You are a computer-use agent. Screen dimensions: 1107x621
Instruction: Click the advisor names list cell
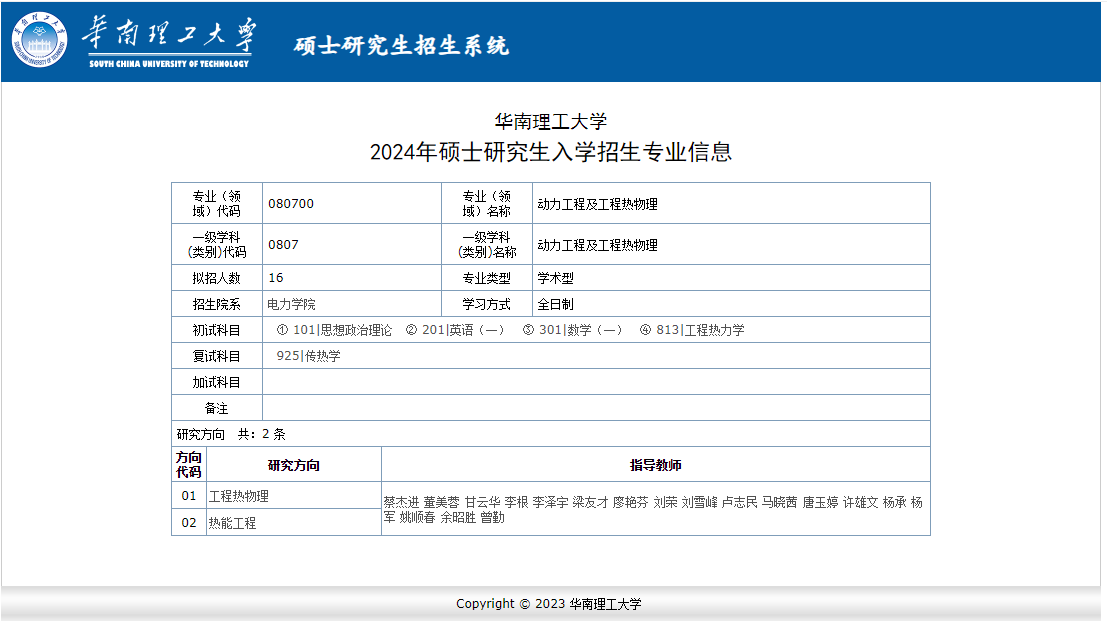(656, 510)
